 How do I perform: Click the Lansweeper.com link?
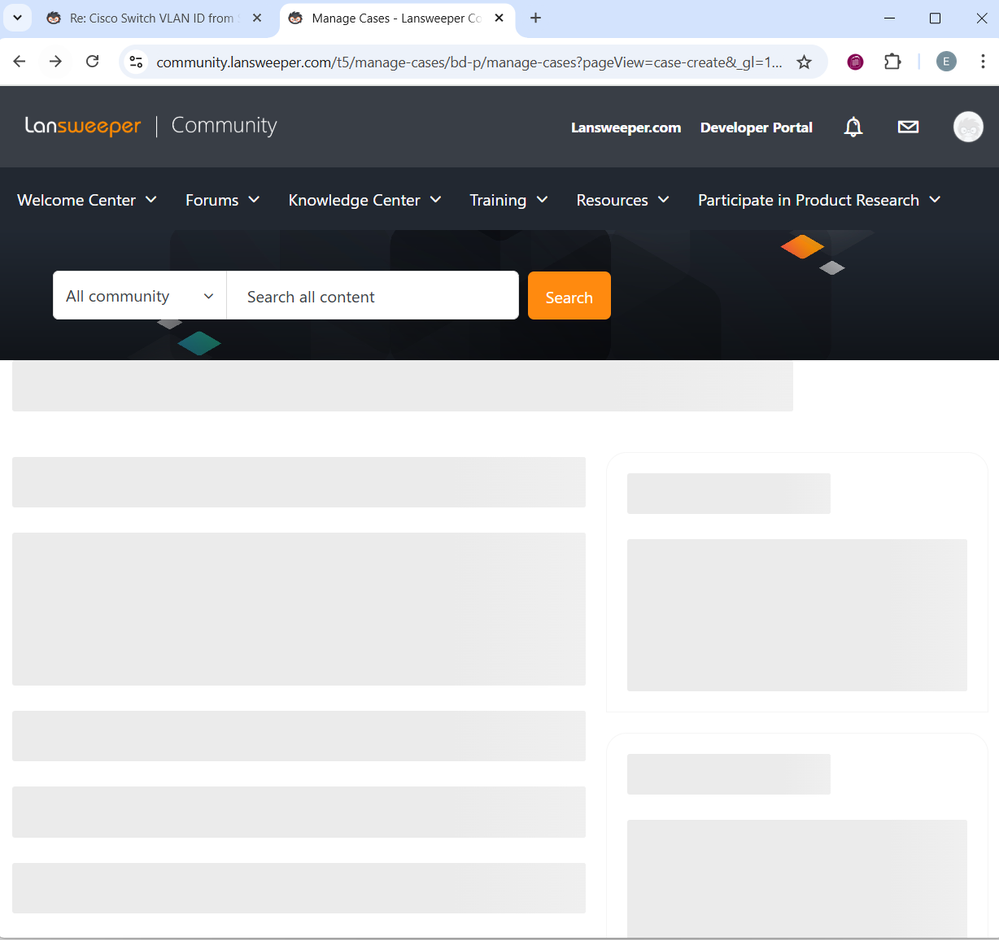626,128
